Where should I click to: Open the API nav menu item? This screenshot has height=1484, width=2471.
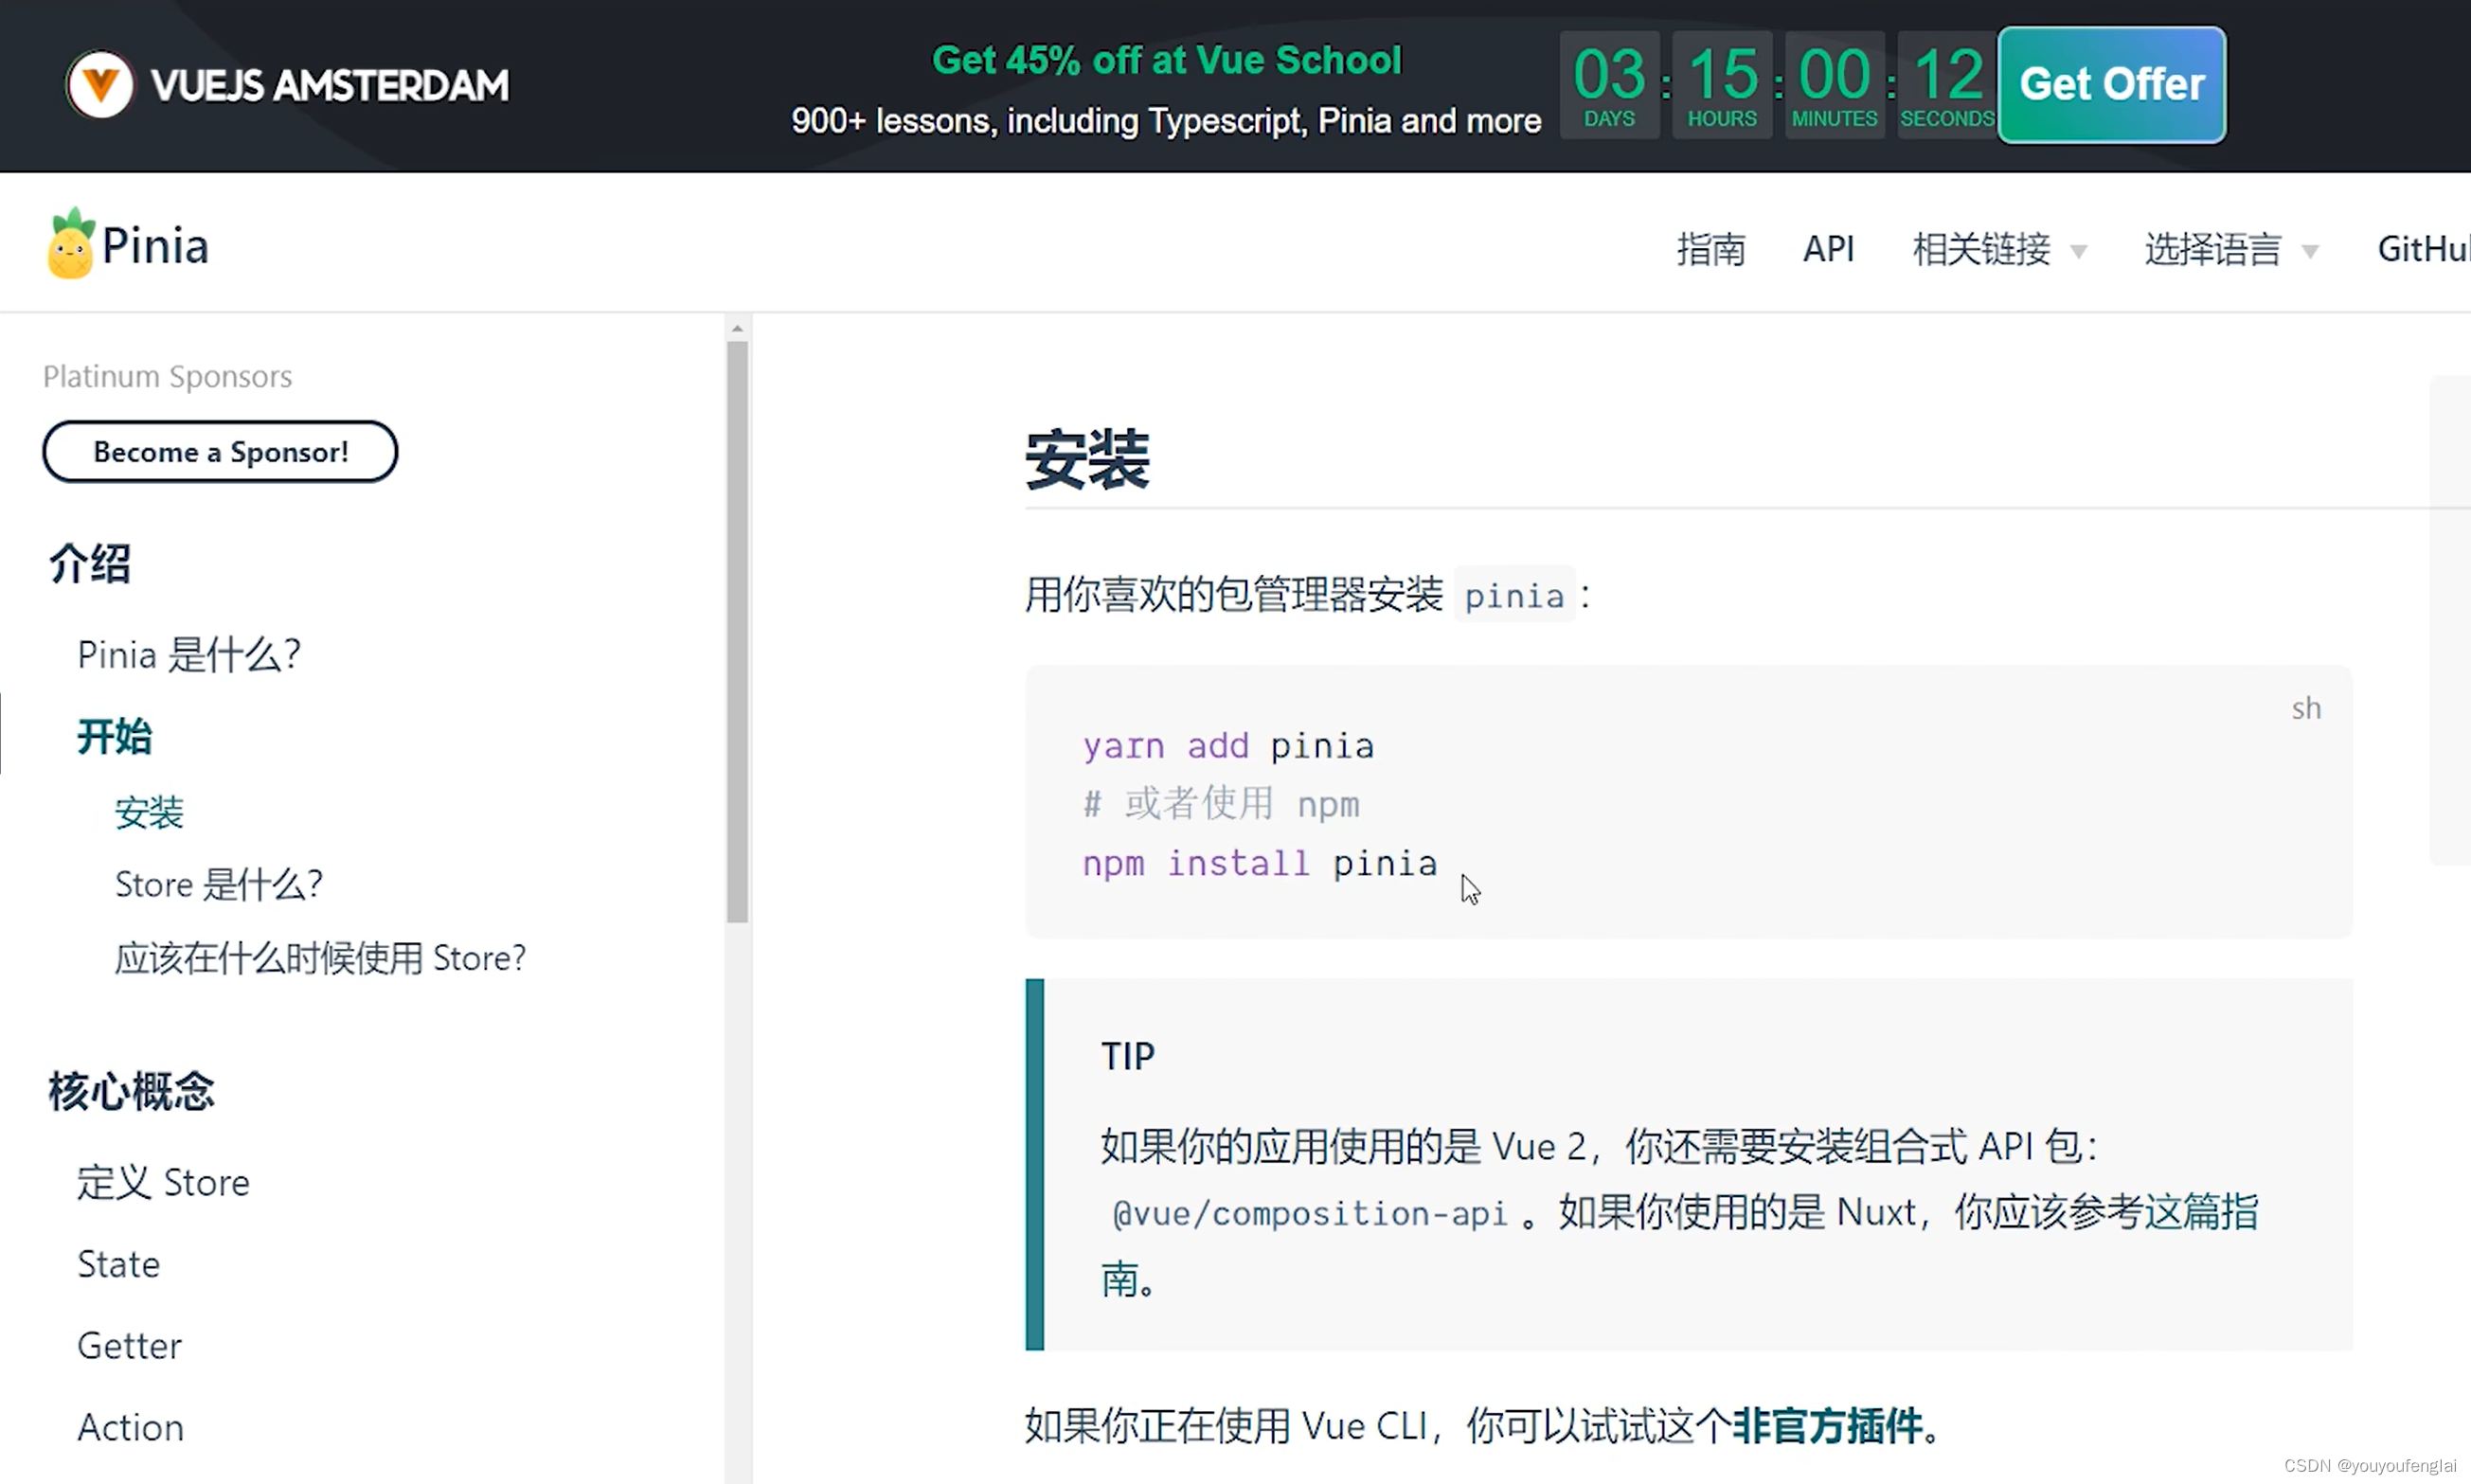pos(1828,249)
